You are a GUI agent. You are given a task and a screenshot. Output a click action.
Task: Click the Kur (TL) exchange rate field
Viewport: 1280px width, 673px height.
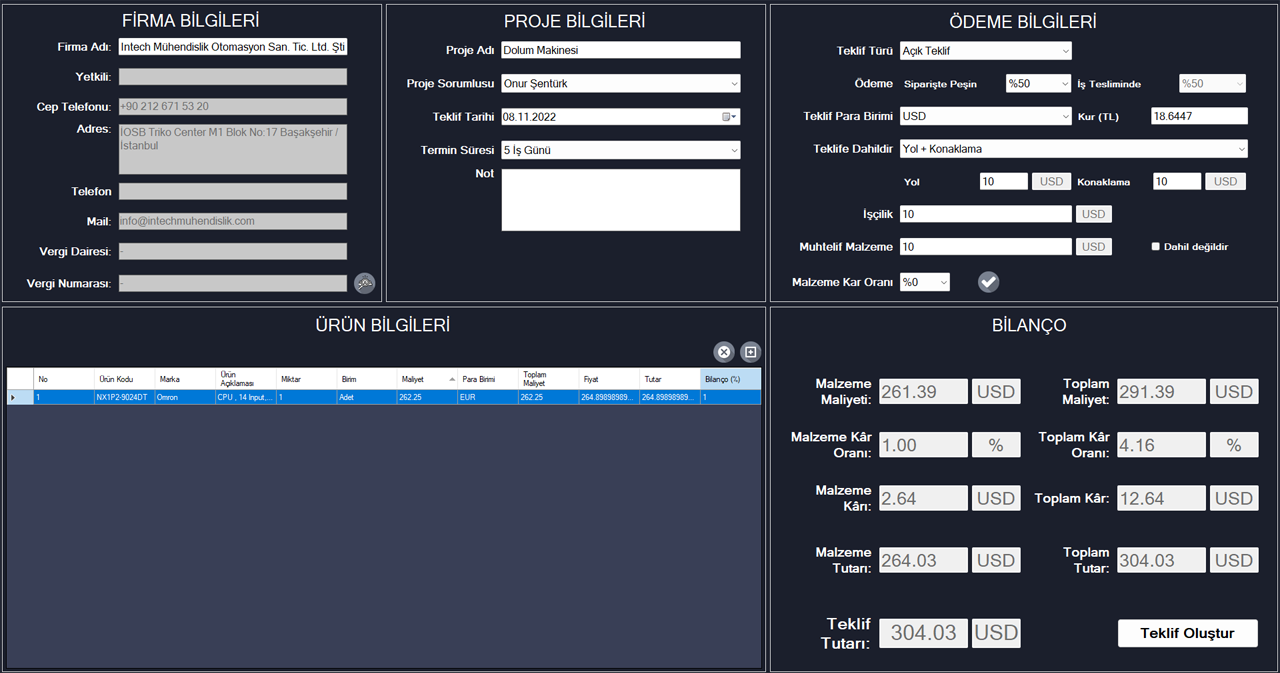tap(1199, 116)
